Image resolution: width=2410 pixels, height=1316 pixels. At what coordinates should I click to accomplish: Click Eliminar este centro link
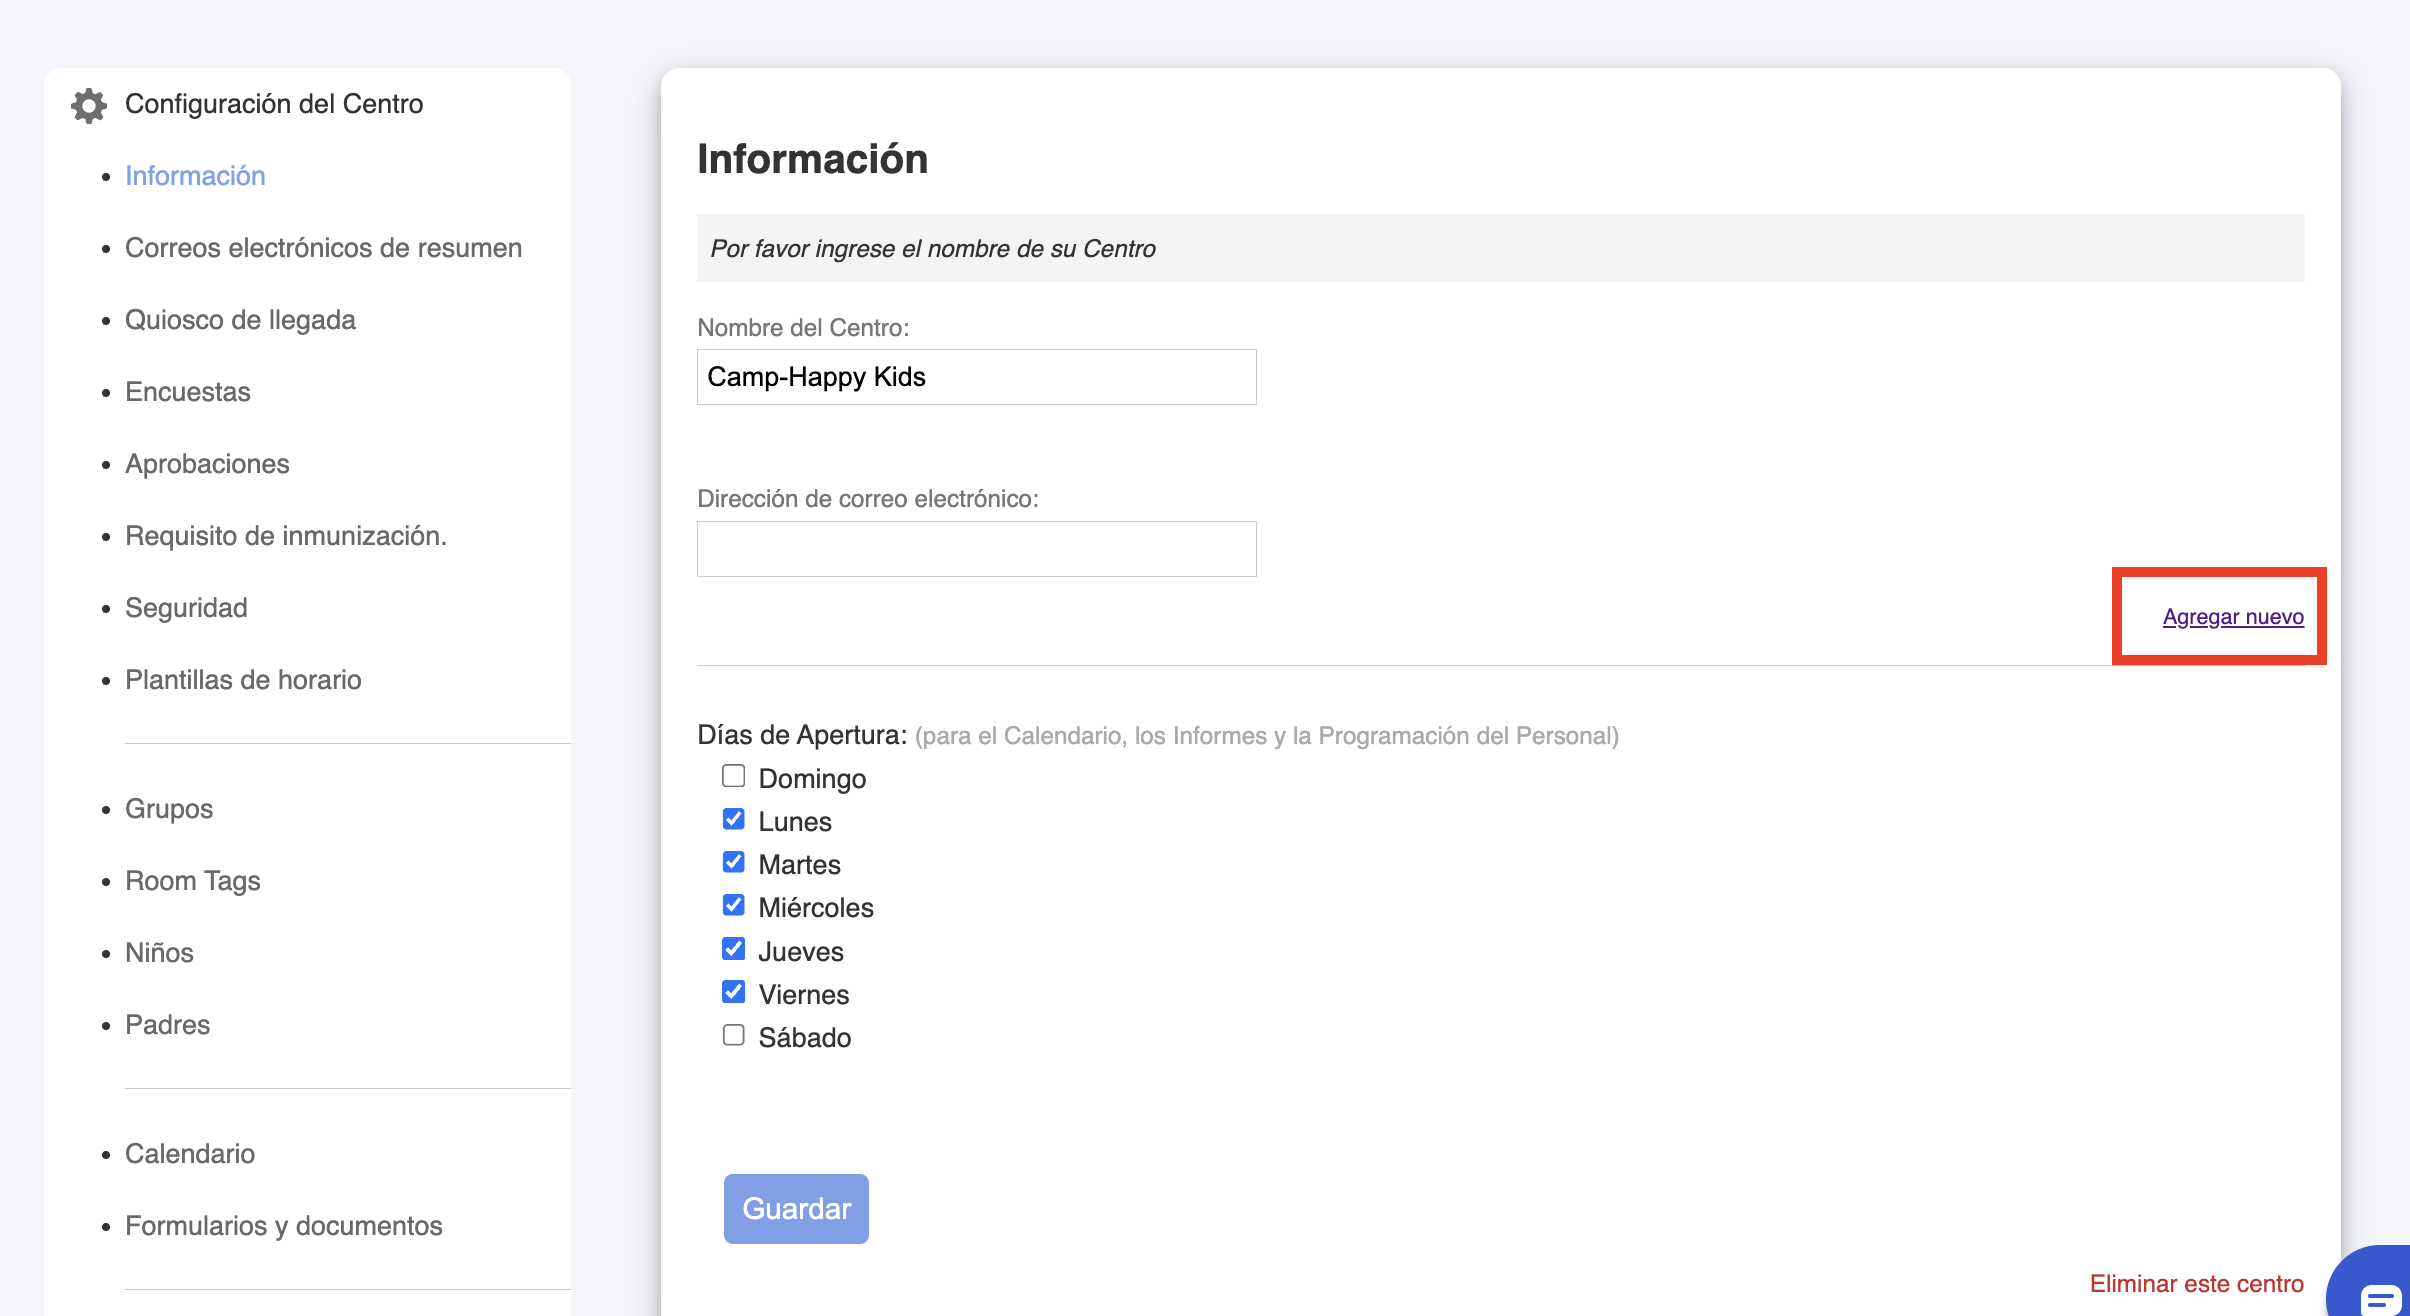tap(2196, 1284)
